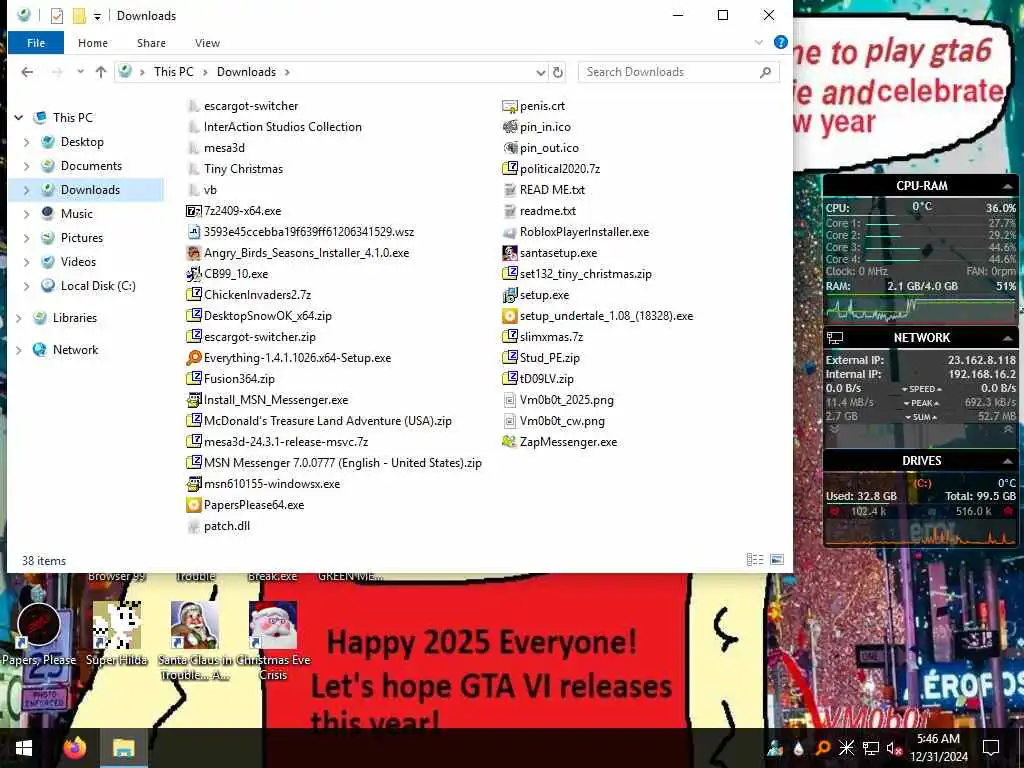Select the PapersPlease64.exe icon

click(193, 505)
